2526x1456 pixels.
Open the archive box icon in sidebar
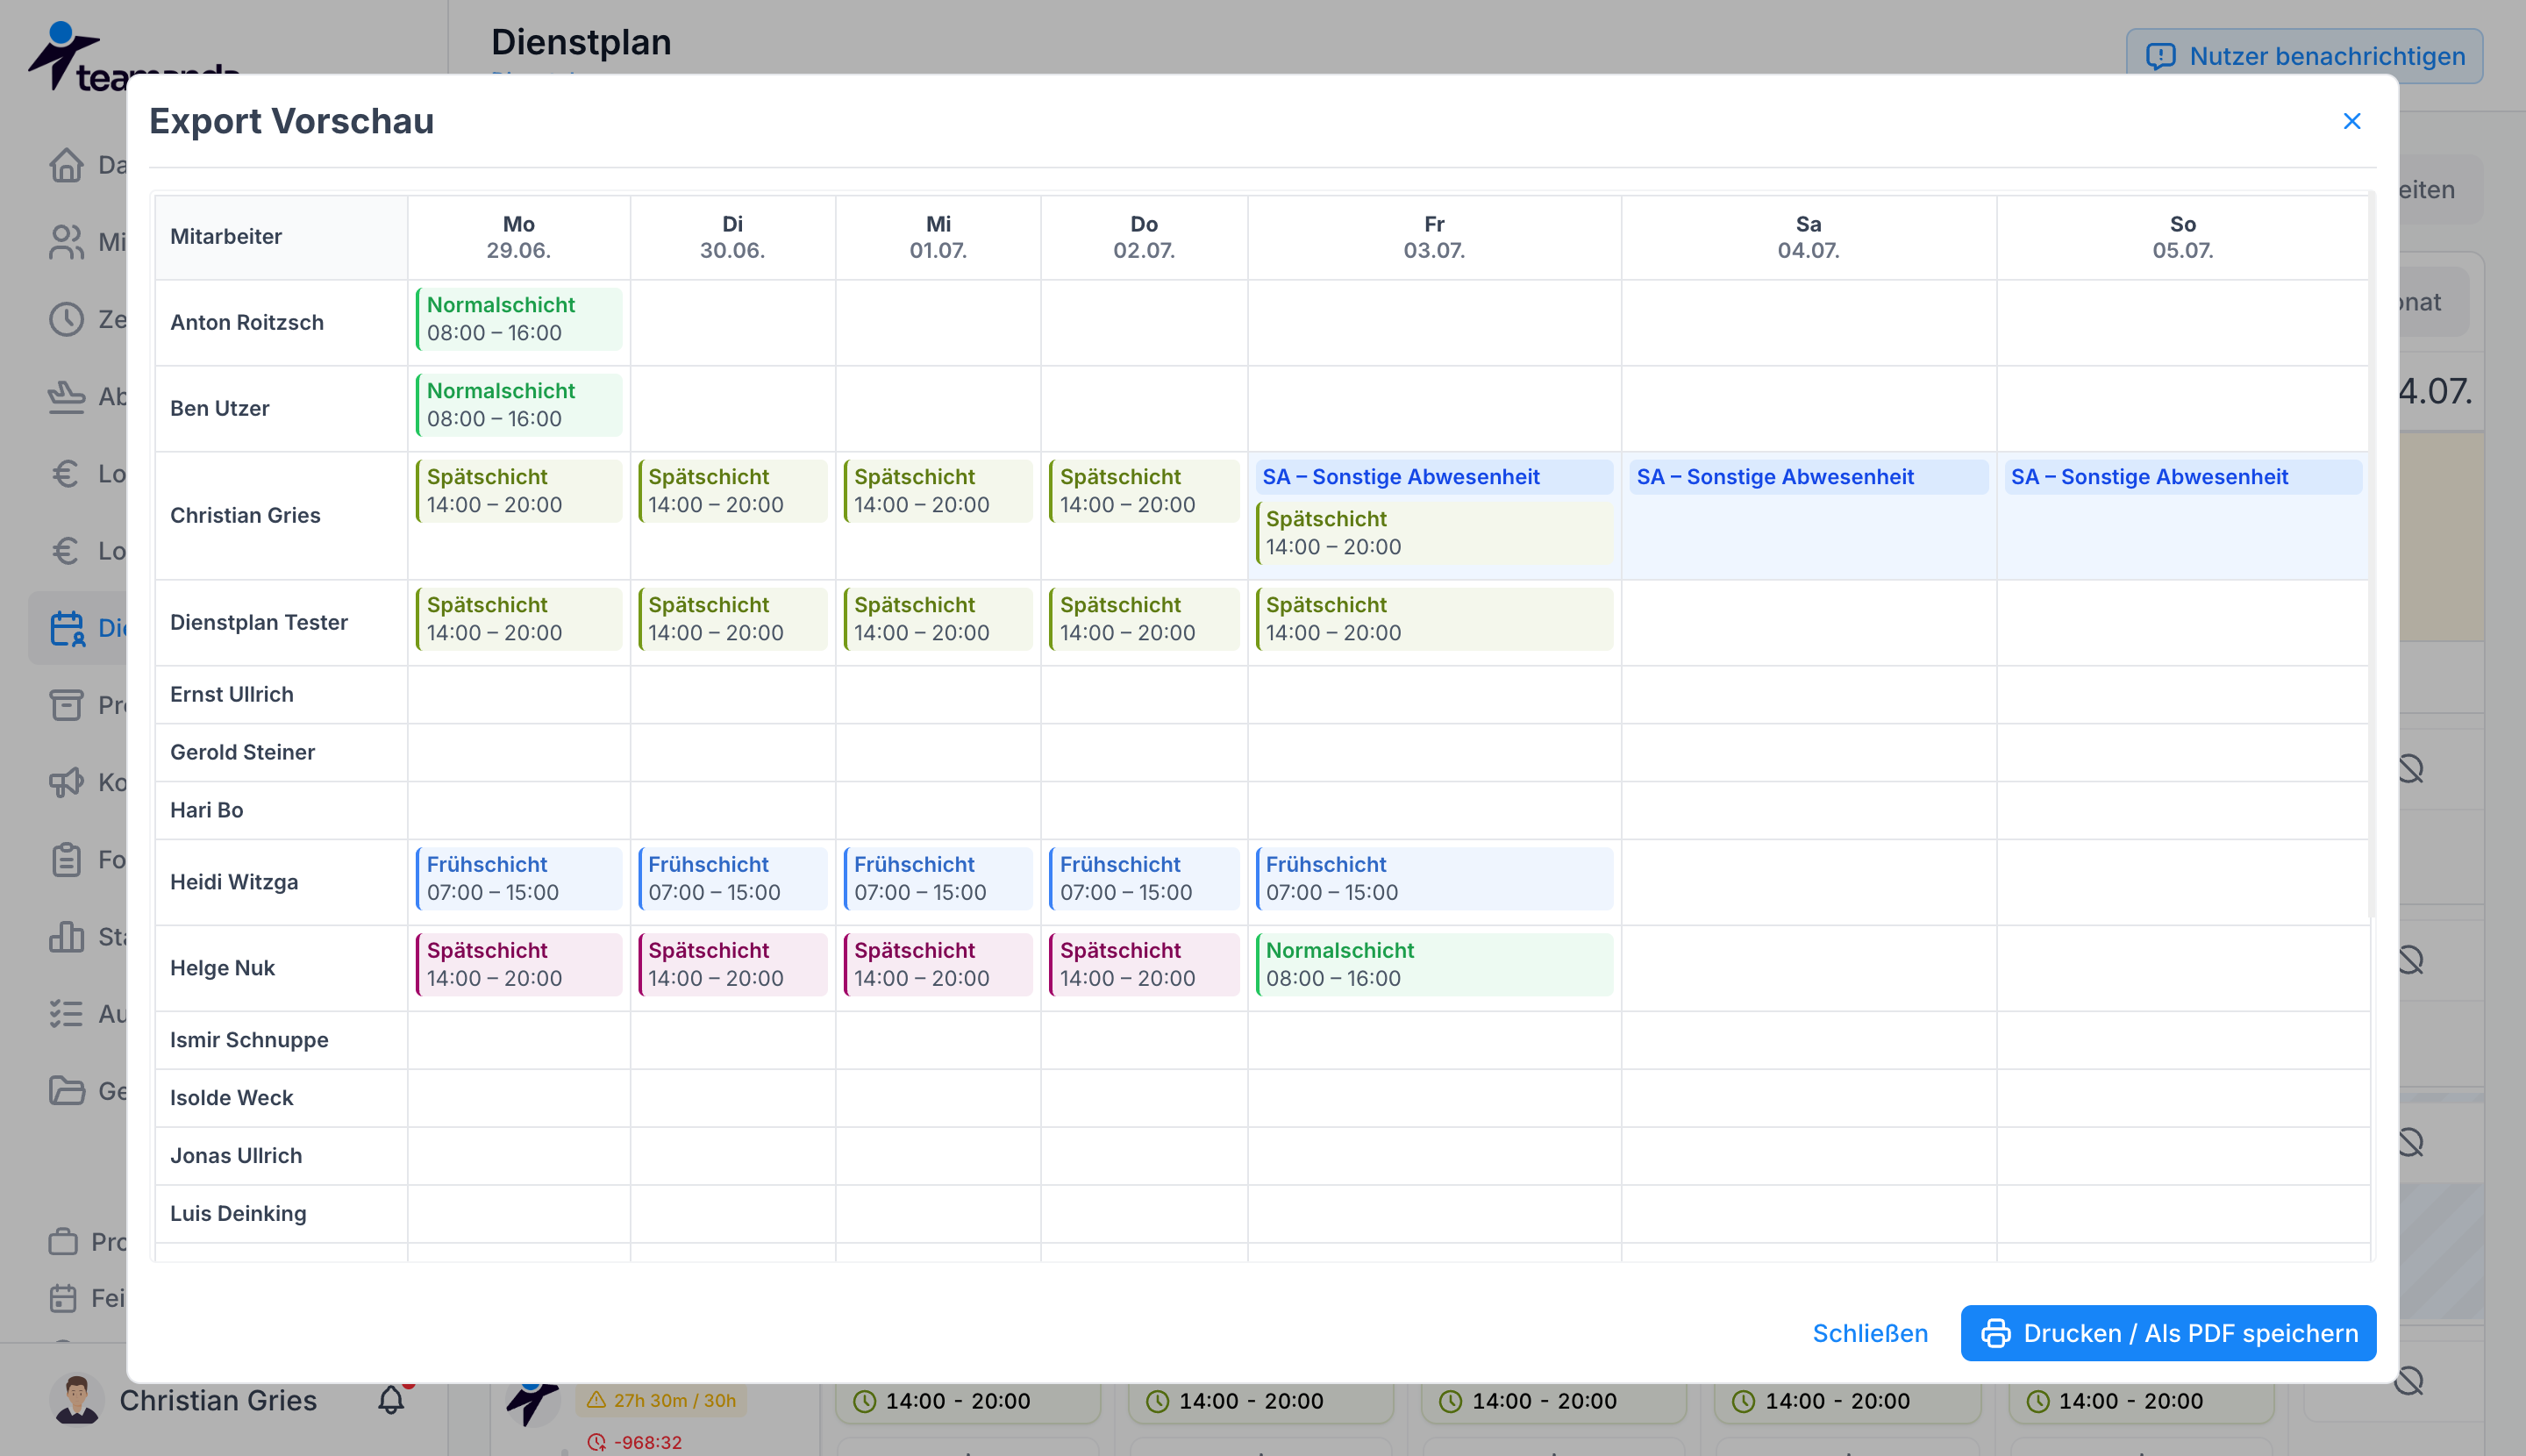(67, 705)
